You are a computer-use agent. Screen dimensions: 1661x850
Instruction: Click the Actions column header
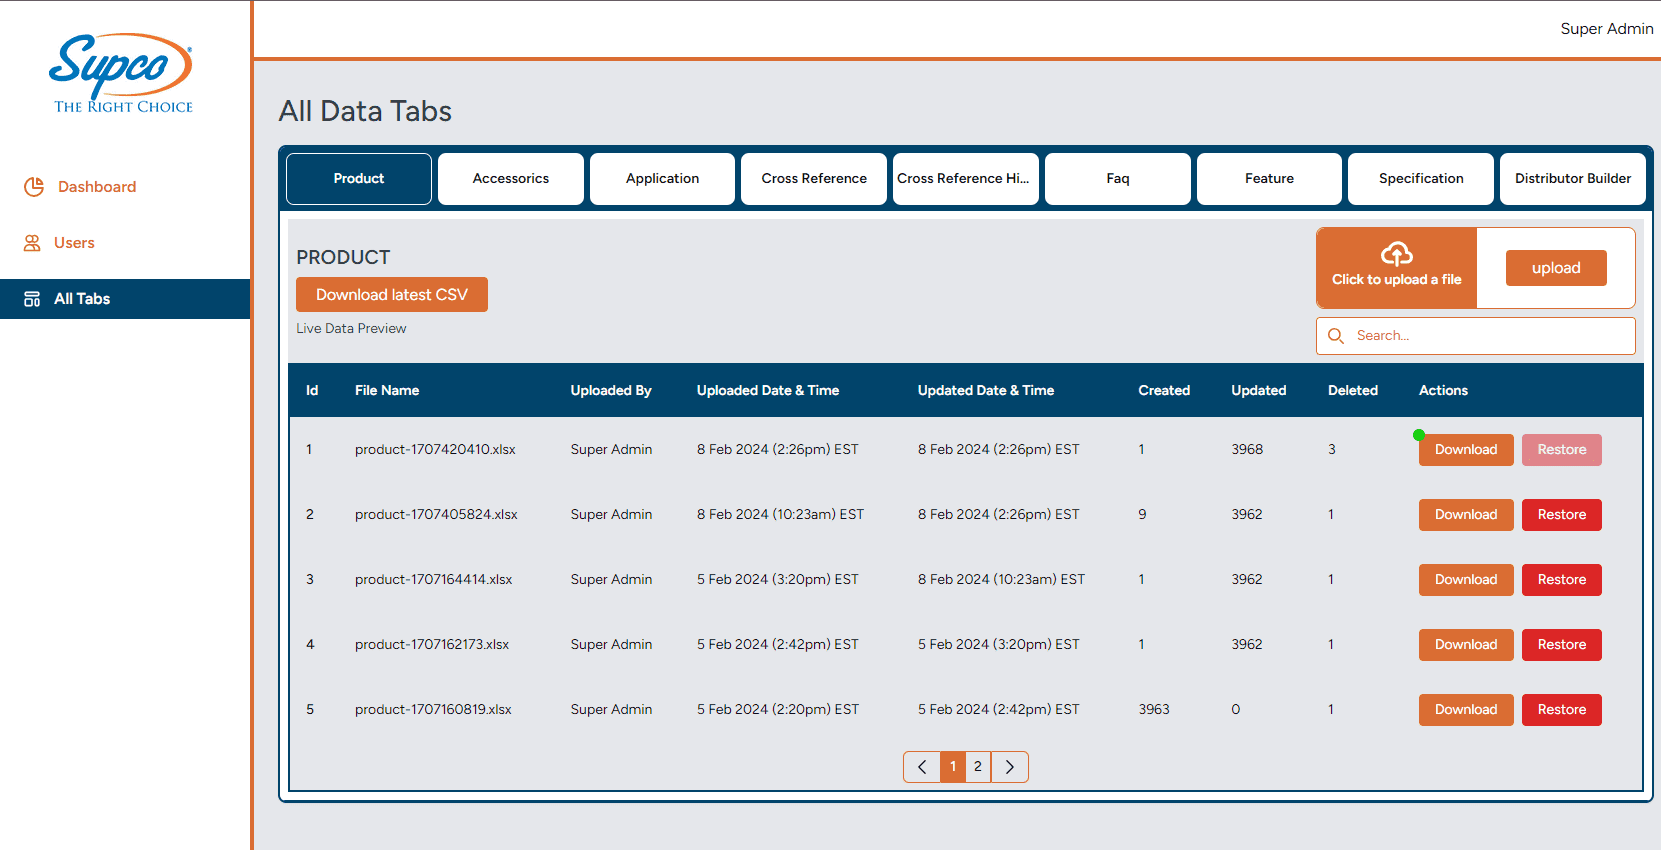[1443, 391]
